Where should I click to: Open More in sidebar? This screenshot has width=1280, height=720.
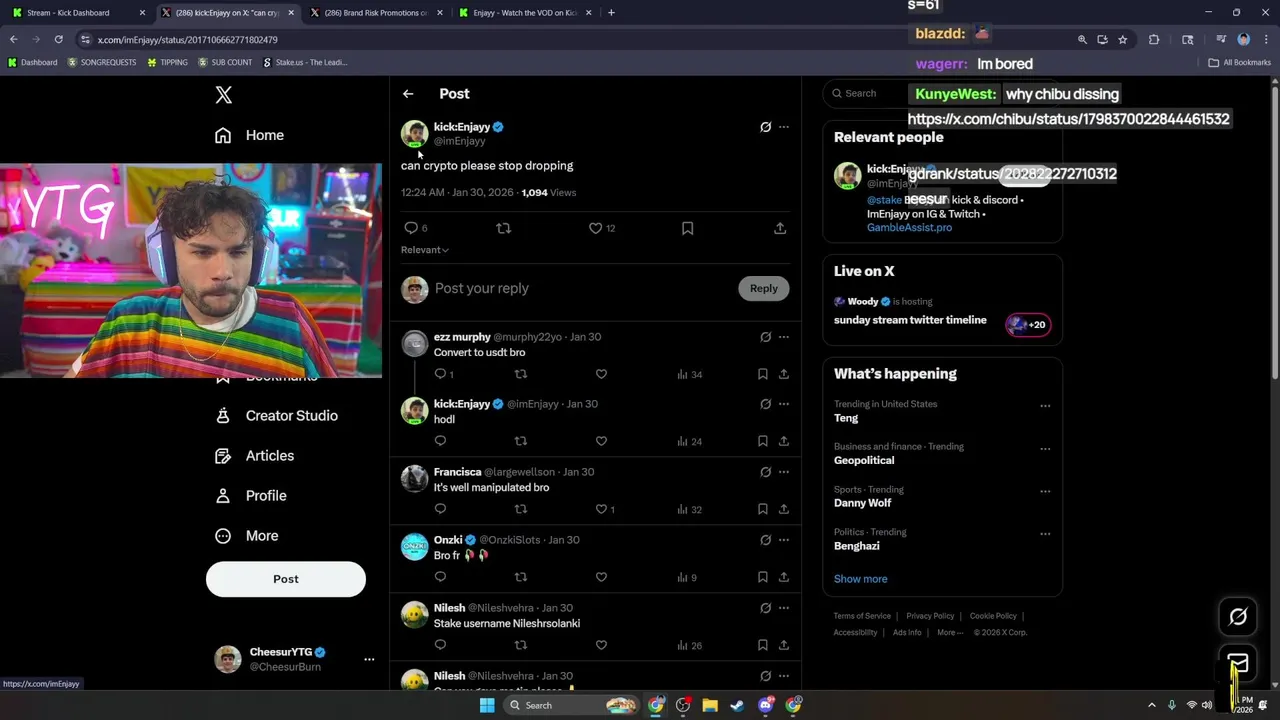point(247,536)
